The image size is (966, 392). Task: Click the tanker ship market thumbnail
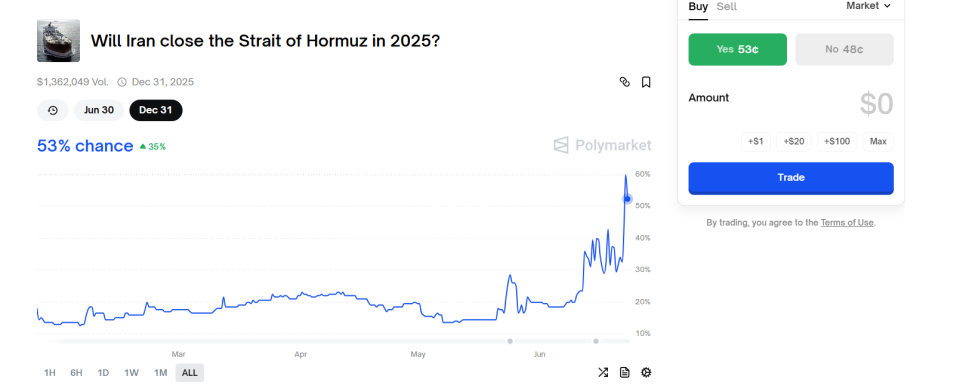[59, 41]
